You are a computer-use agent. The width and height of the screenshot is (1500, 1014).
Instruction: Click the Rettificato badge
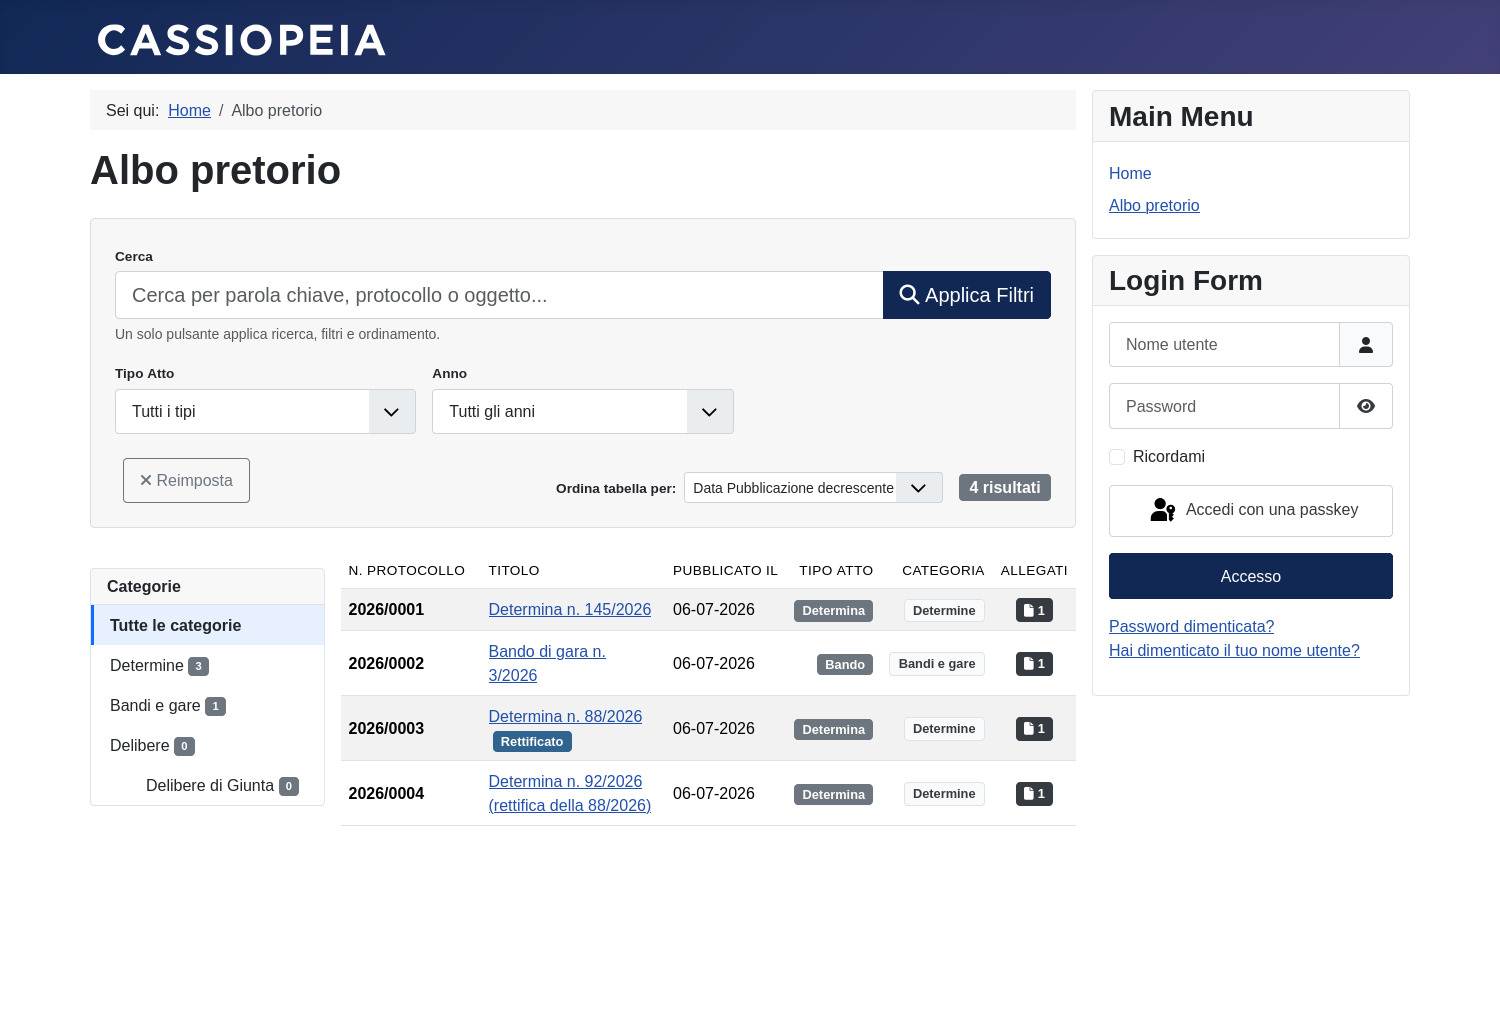point(532,742)
